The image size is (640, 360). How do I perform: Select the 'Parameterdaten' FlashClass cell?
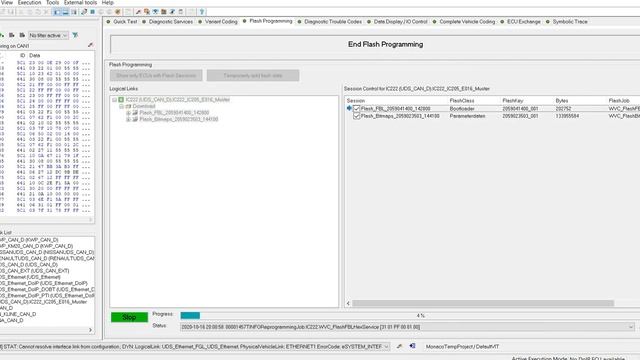point(467,116)
